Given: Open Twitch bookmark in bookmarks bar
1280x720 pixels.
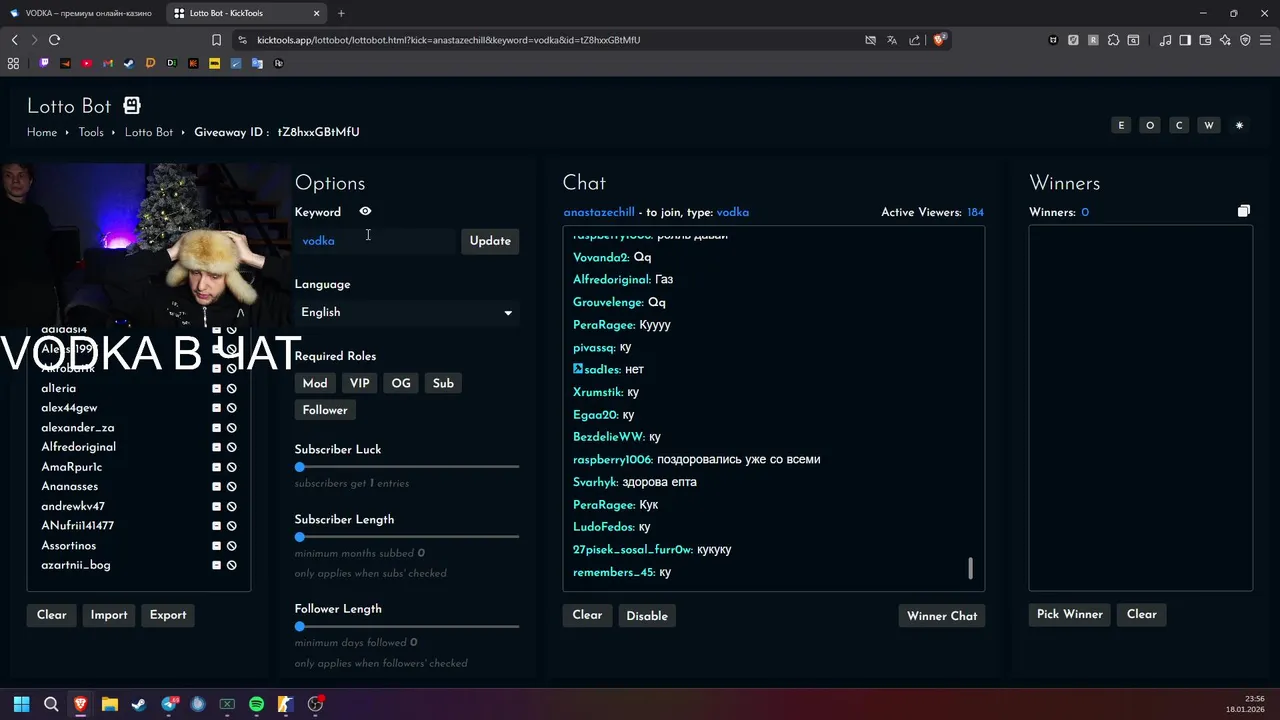Looking at the screenshot, I should (44, 63).
